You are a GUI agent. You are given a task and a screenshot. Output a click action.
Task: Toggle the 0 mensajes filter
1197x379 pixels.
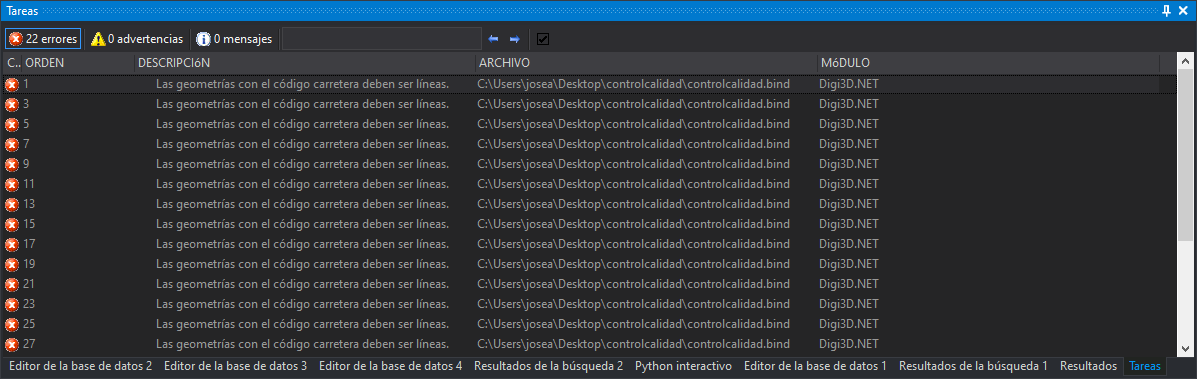click(234, 39)
